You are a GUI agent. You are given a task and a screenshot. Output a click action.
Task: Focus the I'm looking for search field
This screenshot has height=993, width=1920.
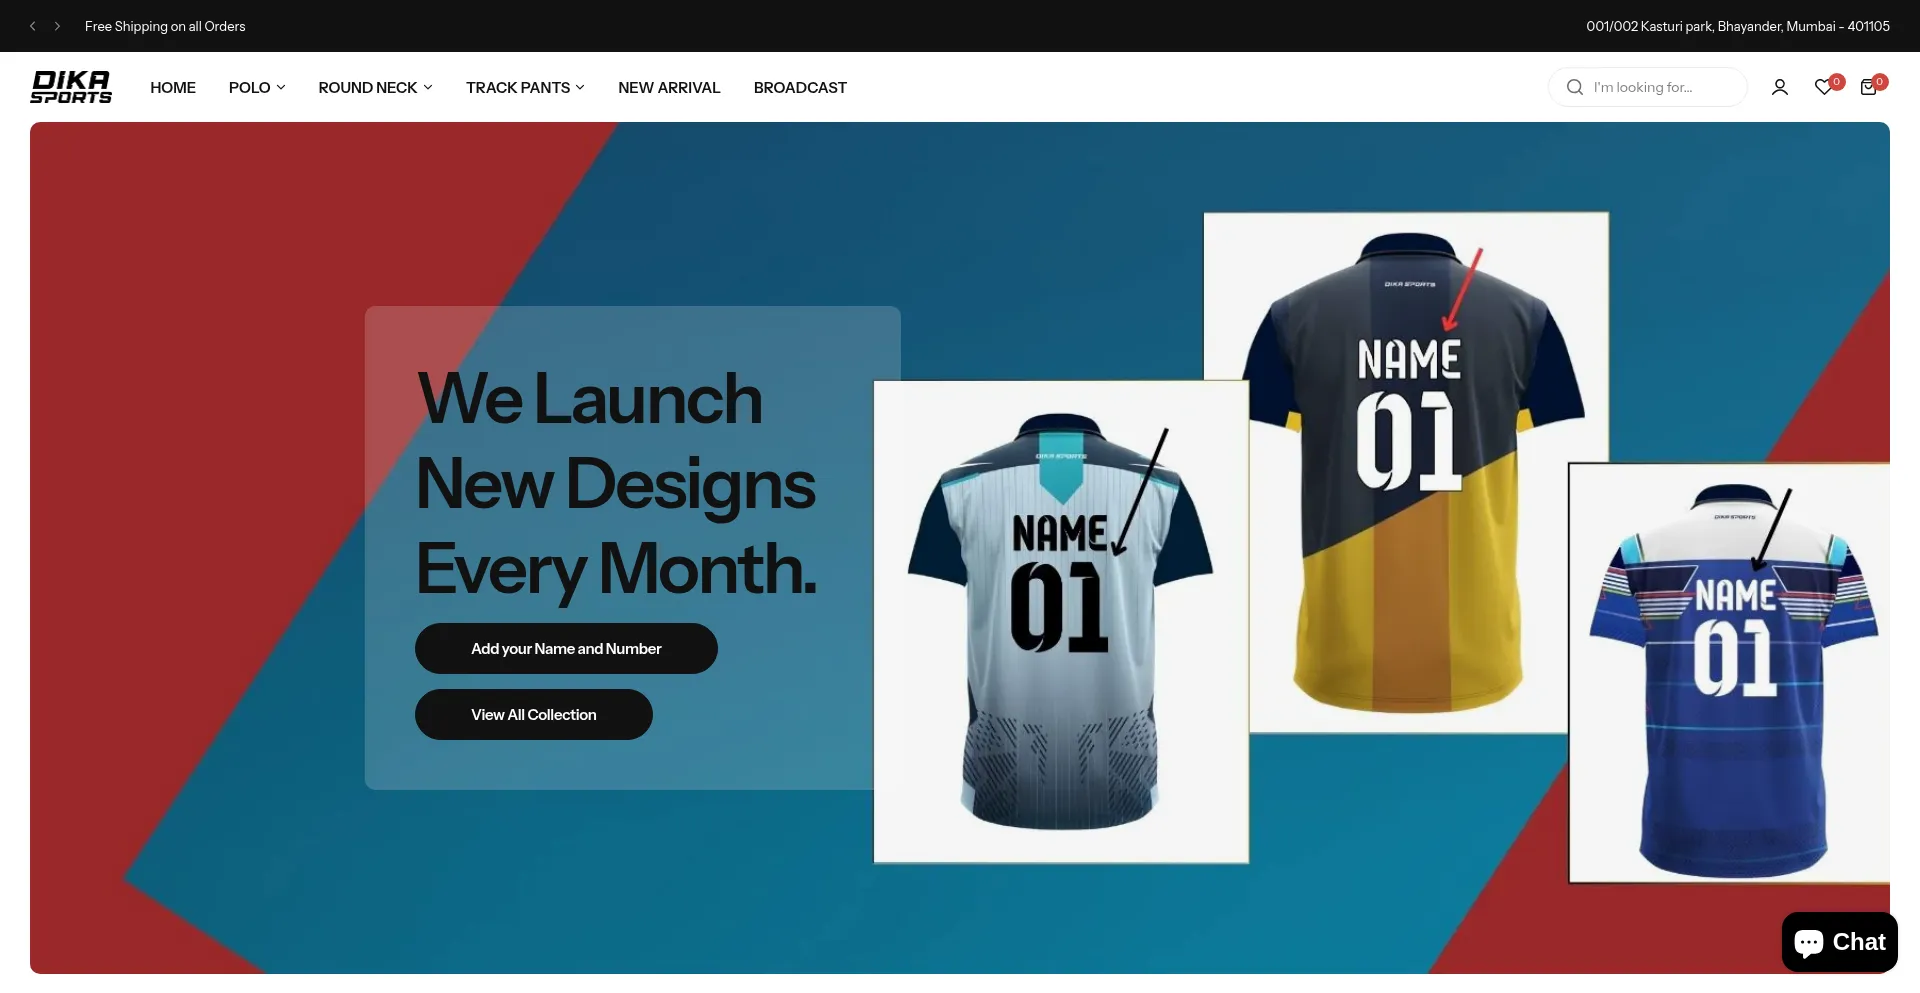tap(1647, 87)
